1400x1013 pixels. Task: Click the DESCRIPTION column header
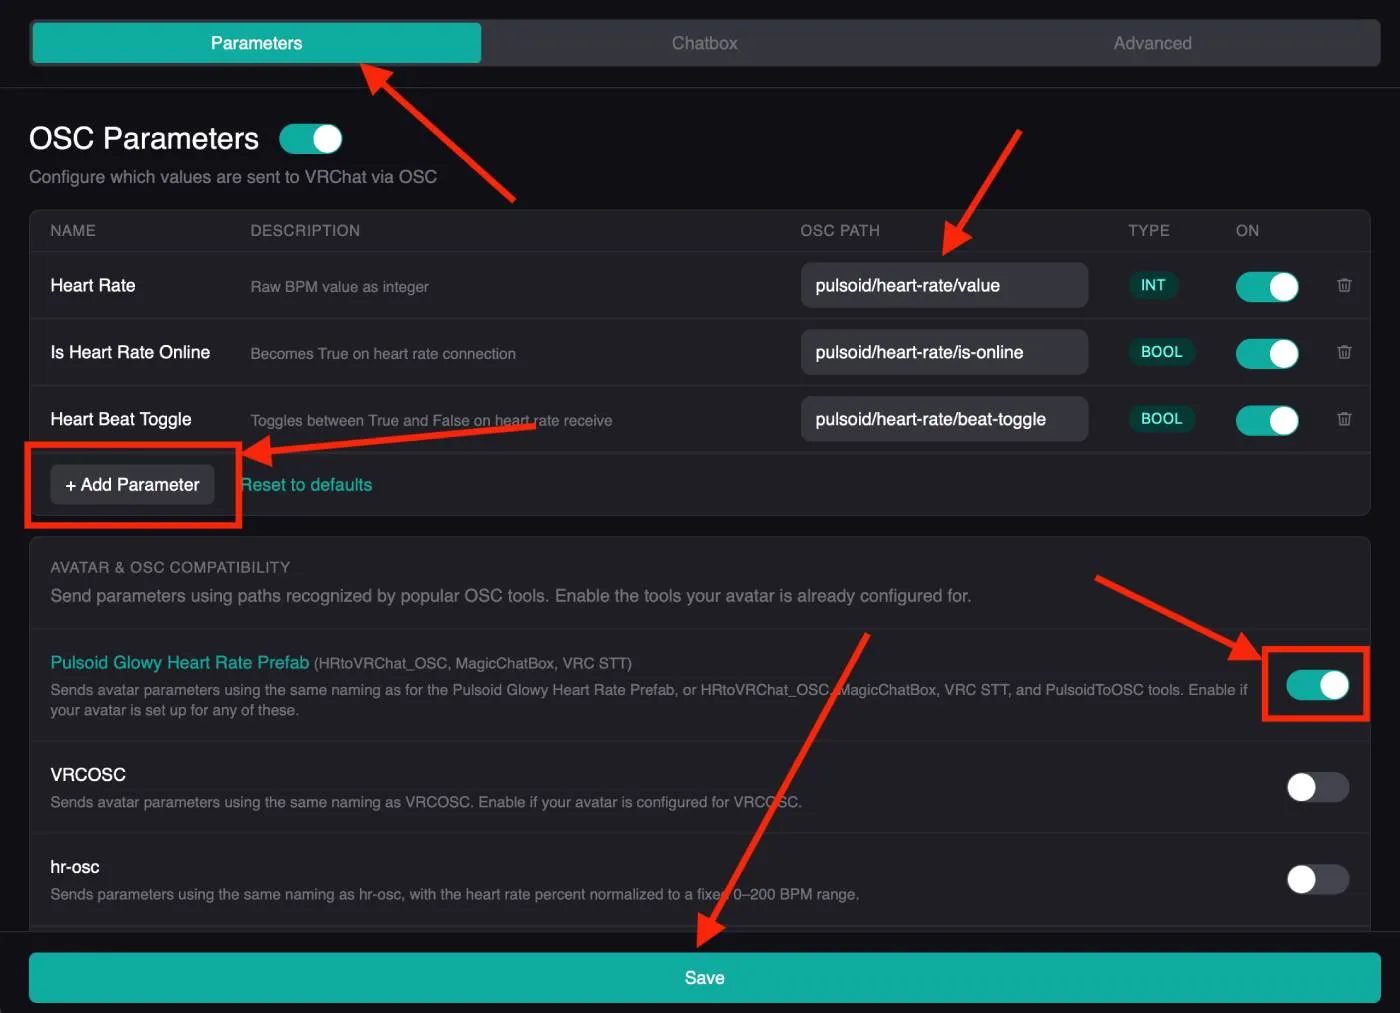(305, 231)
